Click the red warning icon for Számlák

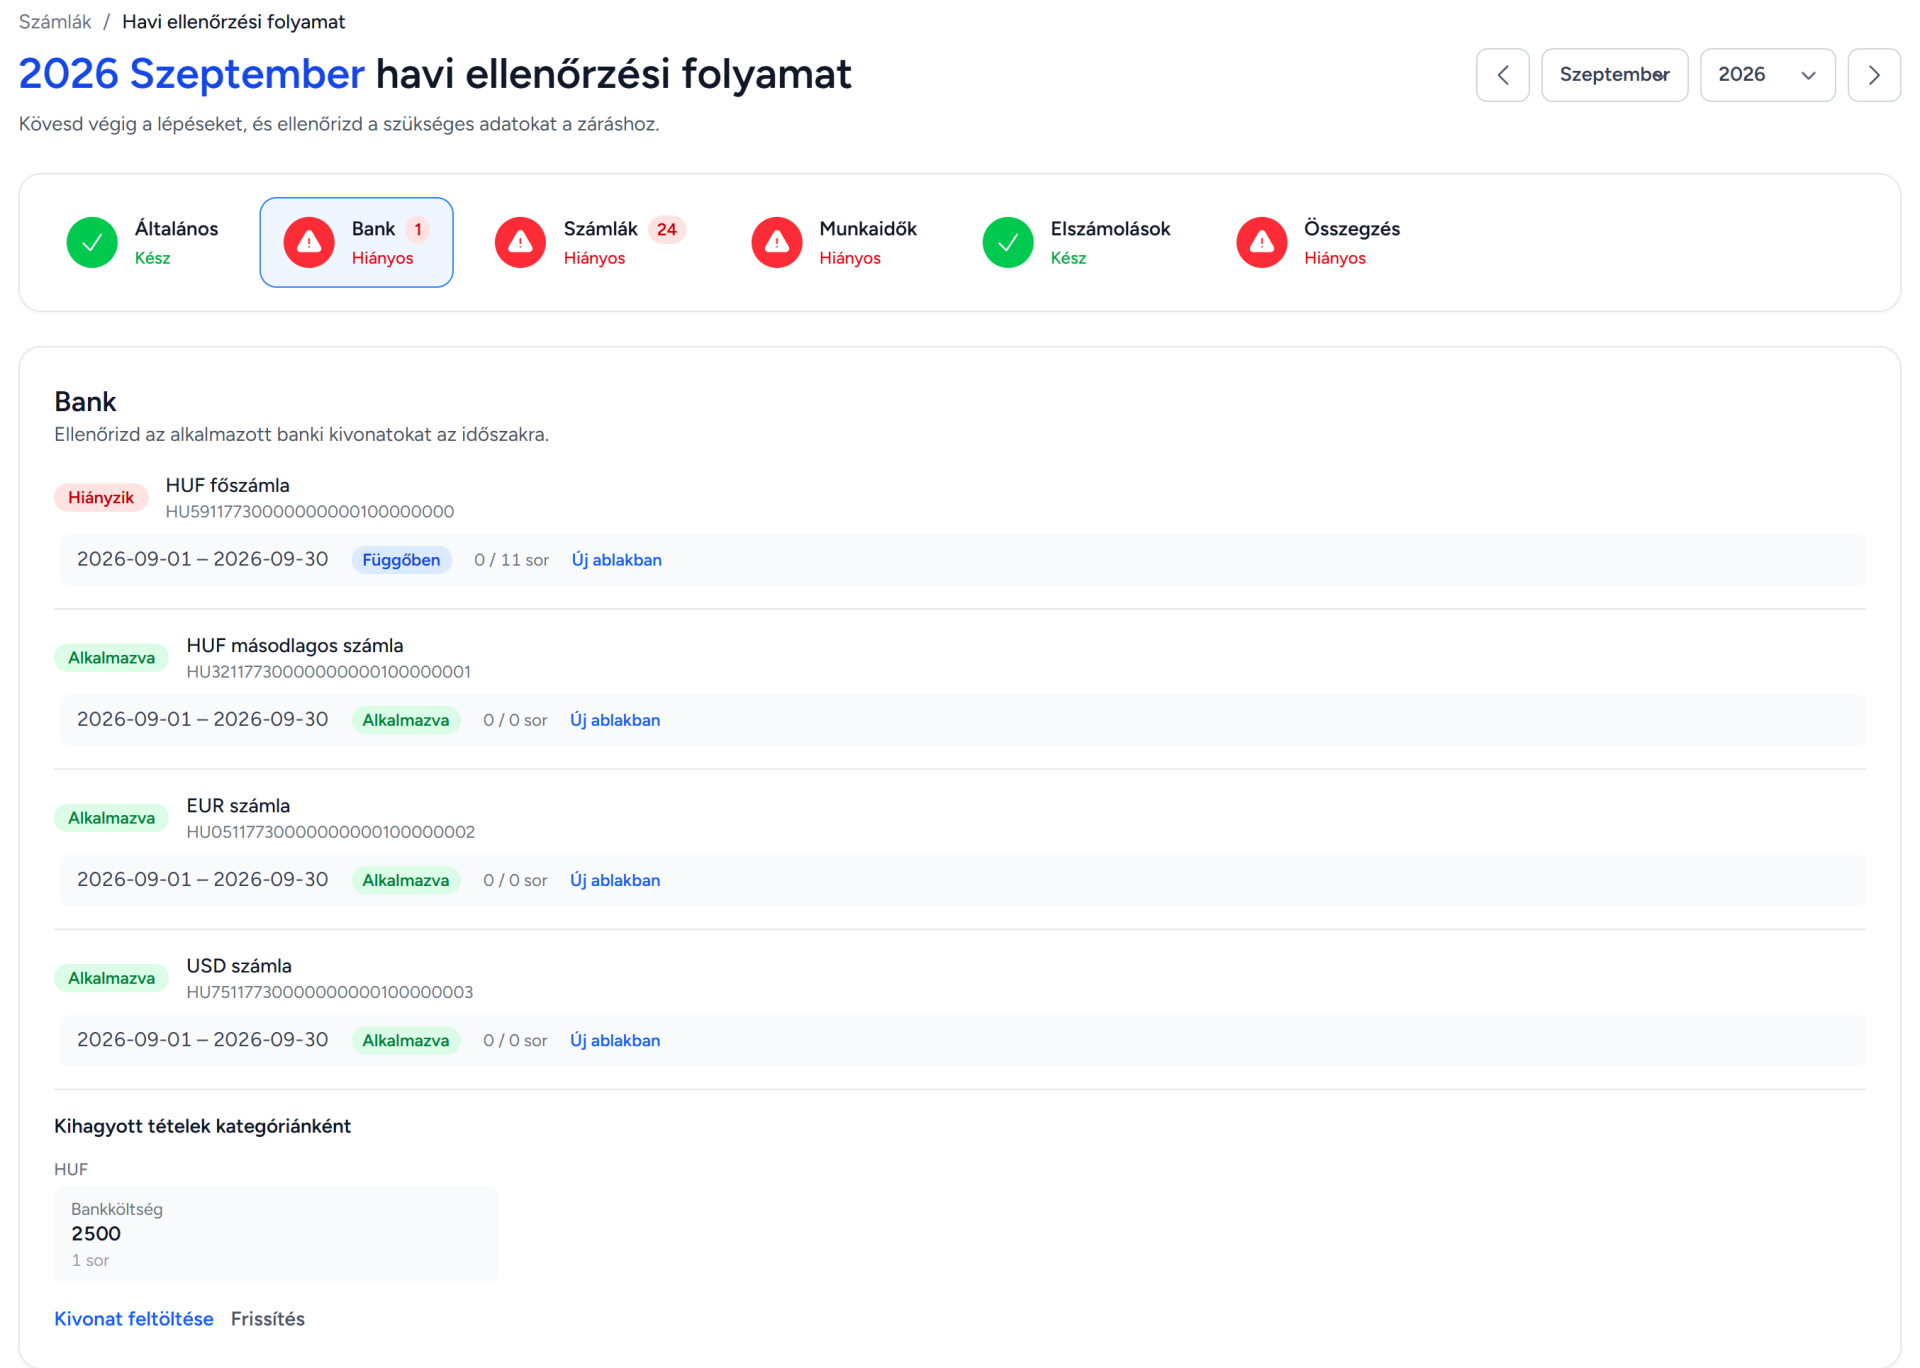click(520, 242)
